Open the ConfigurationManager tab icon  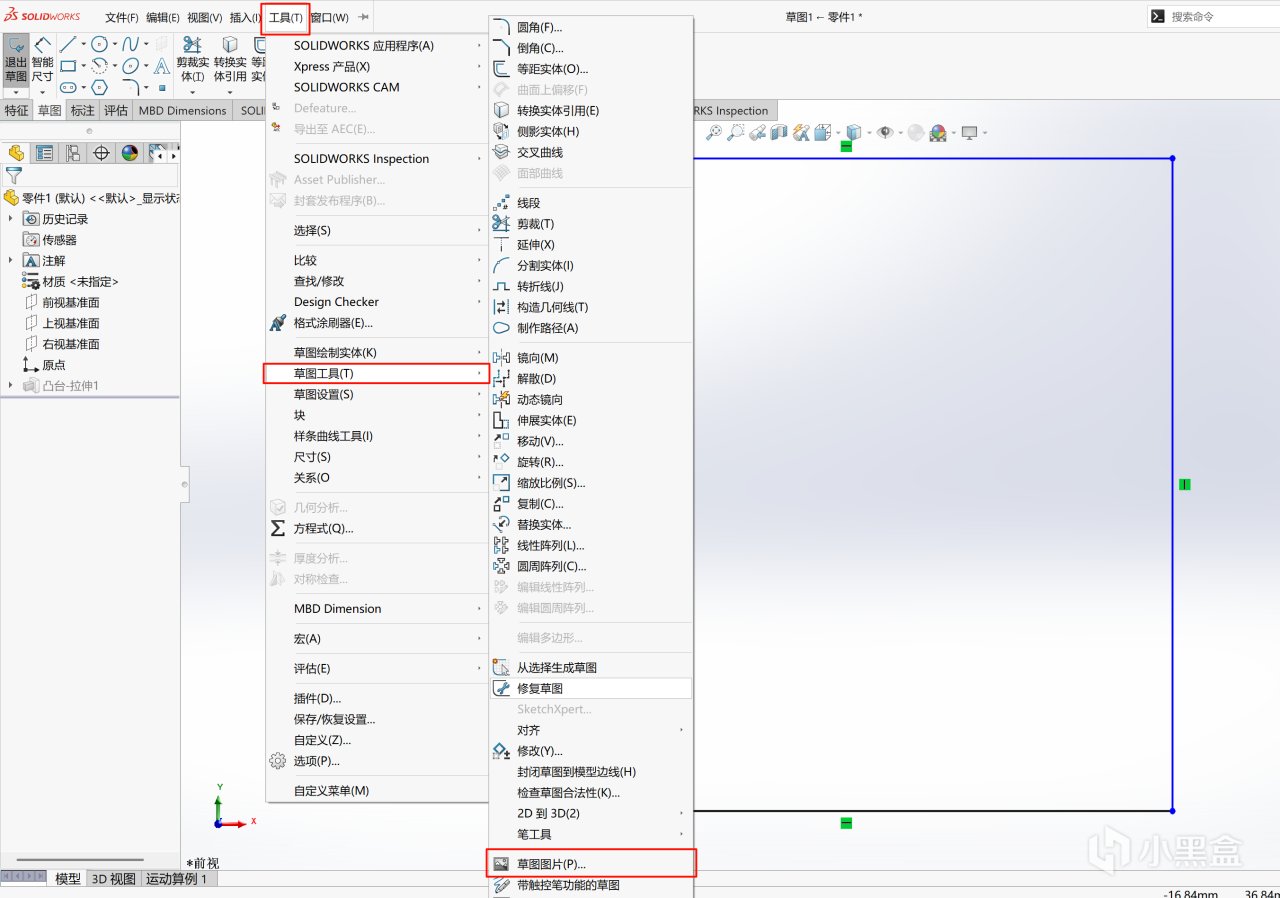(73, 153)
